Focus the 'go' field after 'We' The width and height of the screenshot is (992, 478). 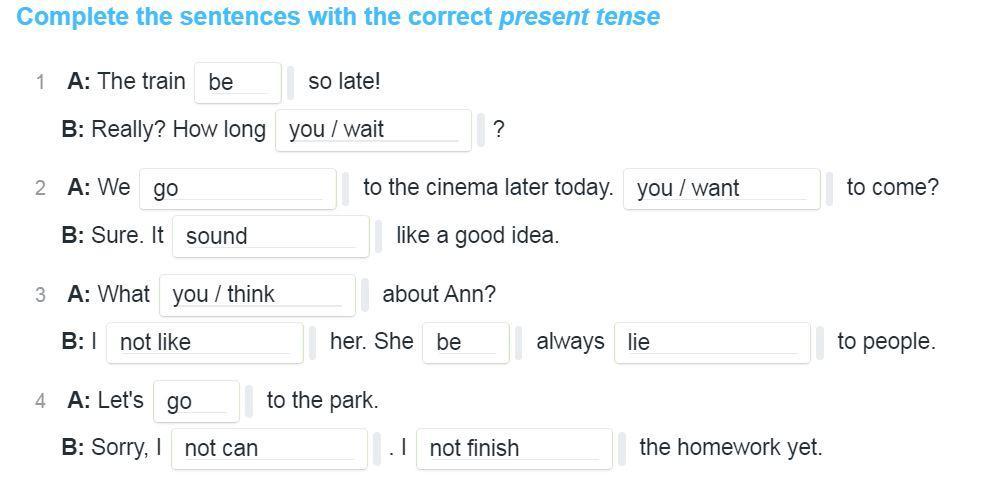pos(237,188)
